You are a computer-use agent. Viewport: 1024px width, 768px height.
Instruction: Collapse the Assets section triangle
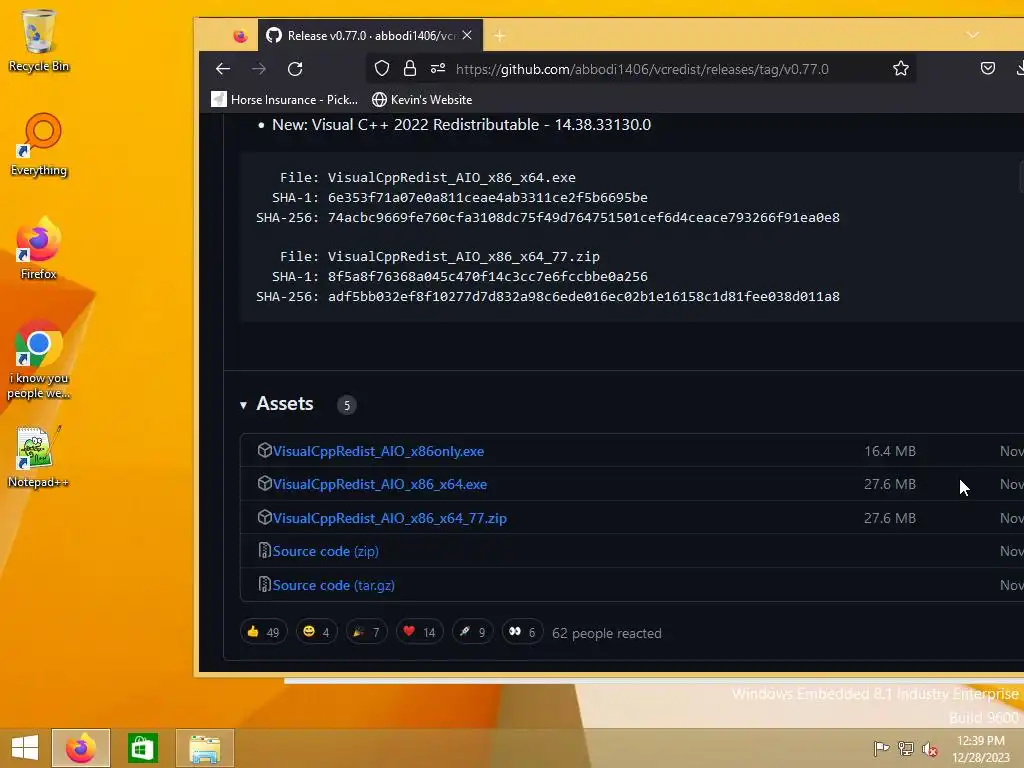(244, 405)
